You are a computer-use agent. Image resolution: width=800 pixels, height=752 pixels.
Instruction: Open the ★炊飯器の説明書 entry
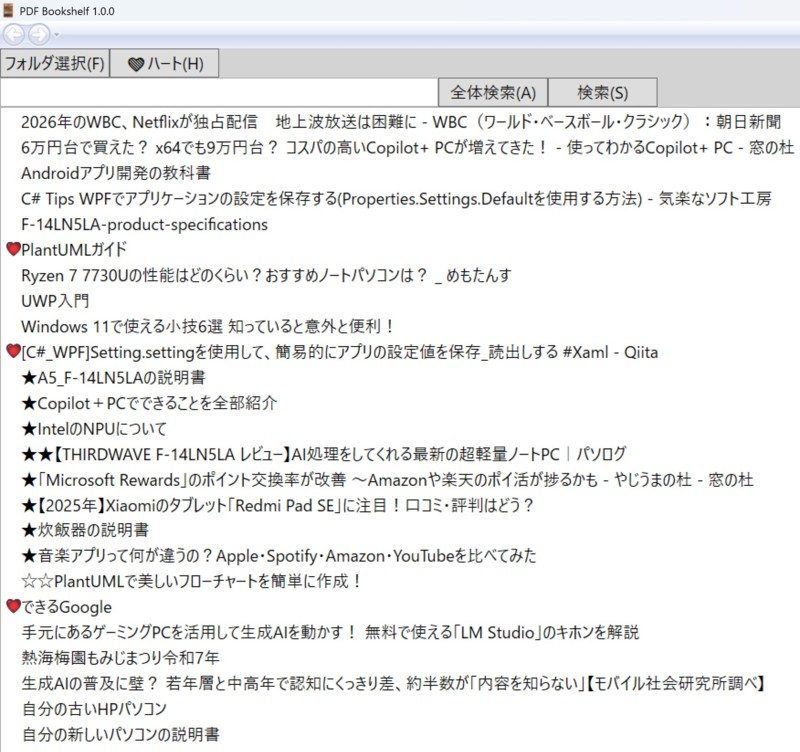(x=85, y=530)
